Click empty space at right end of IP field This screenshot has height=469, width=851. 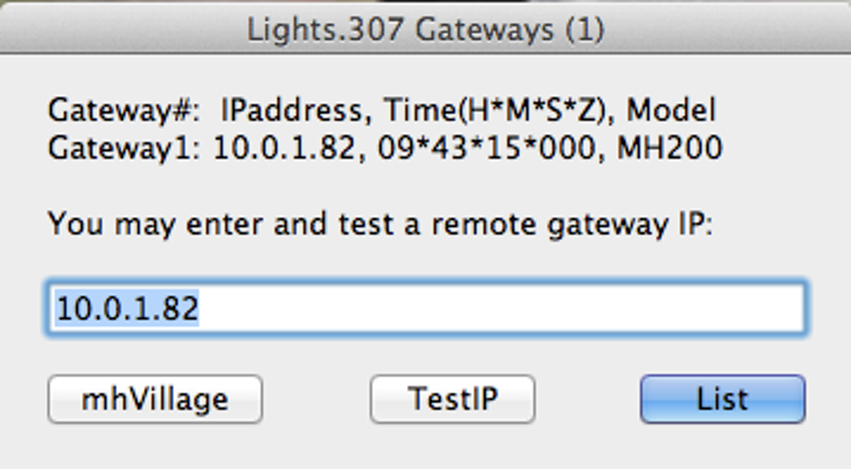[700, 309]
